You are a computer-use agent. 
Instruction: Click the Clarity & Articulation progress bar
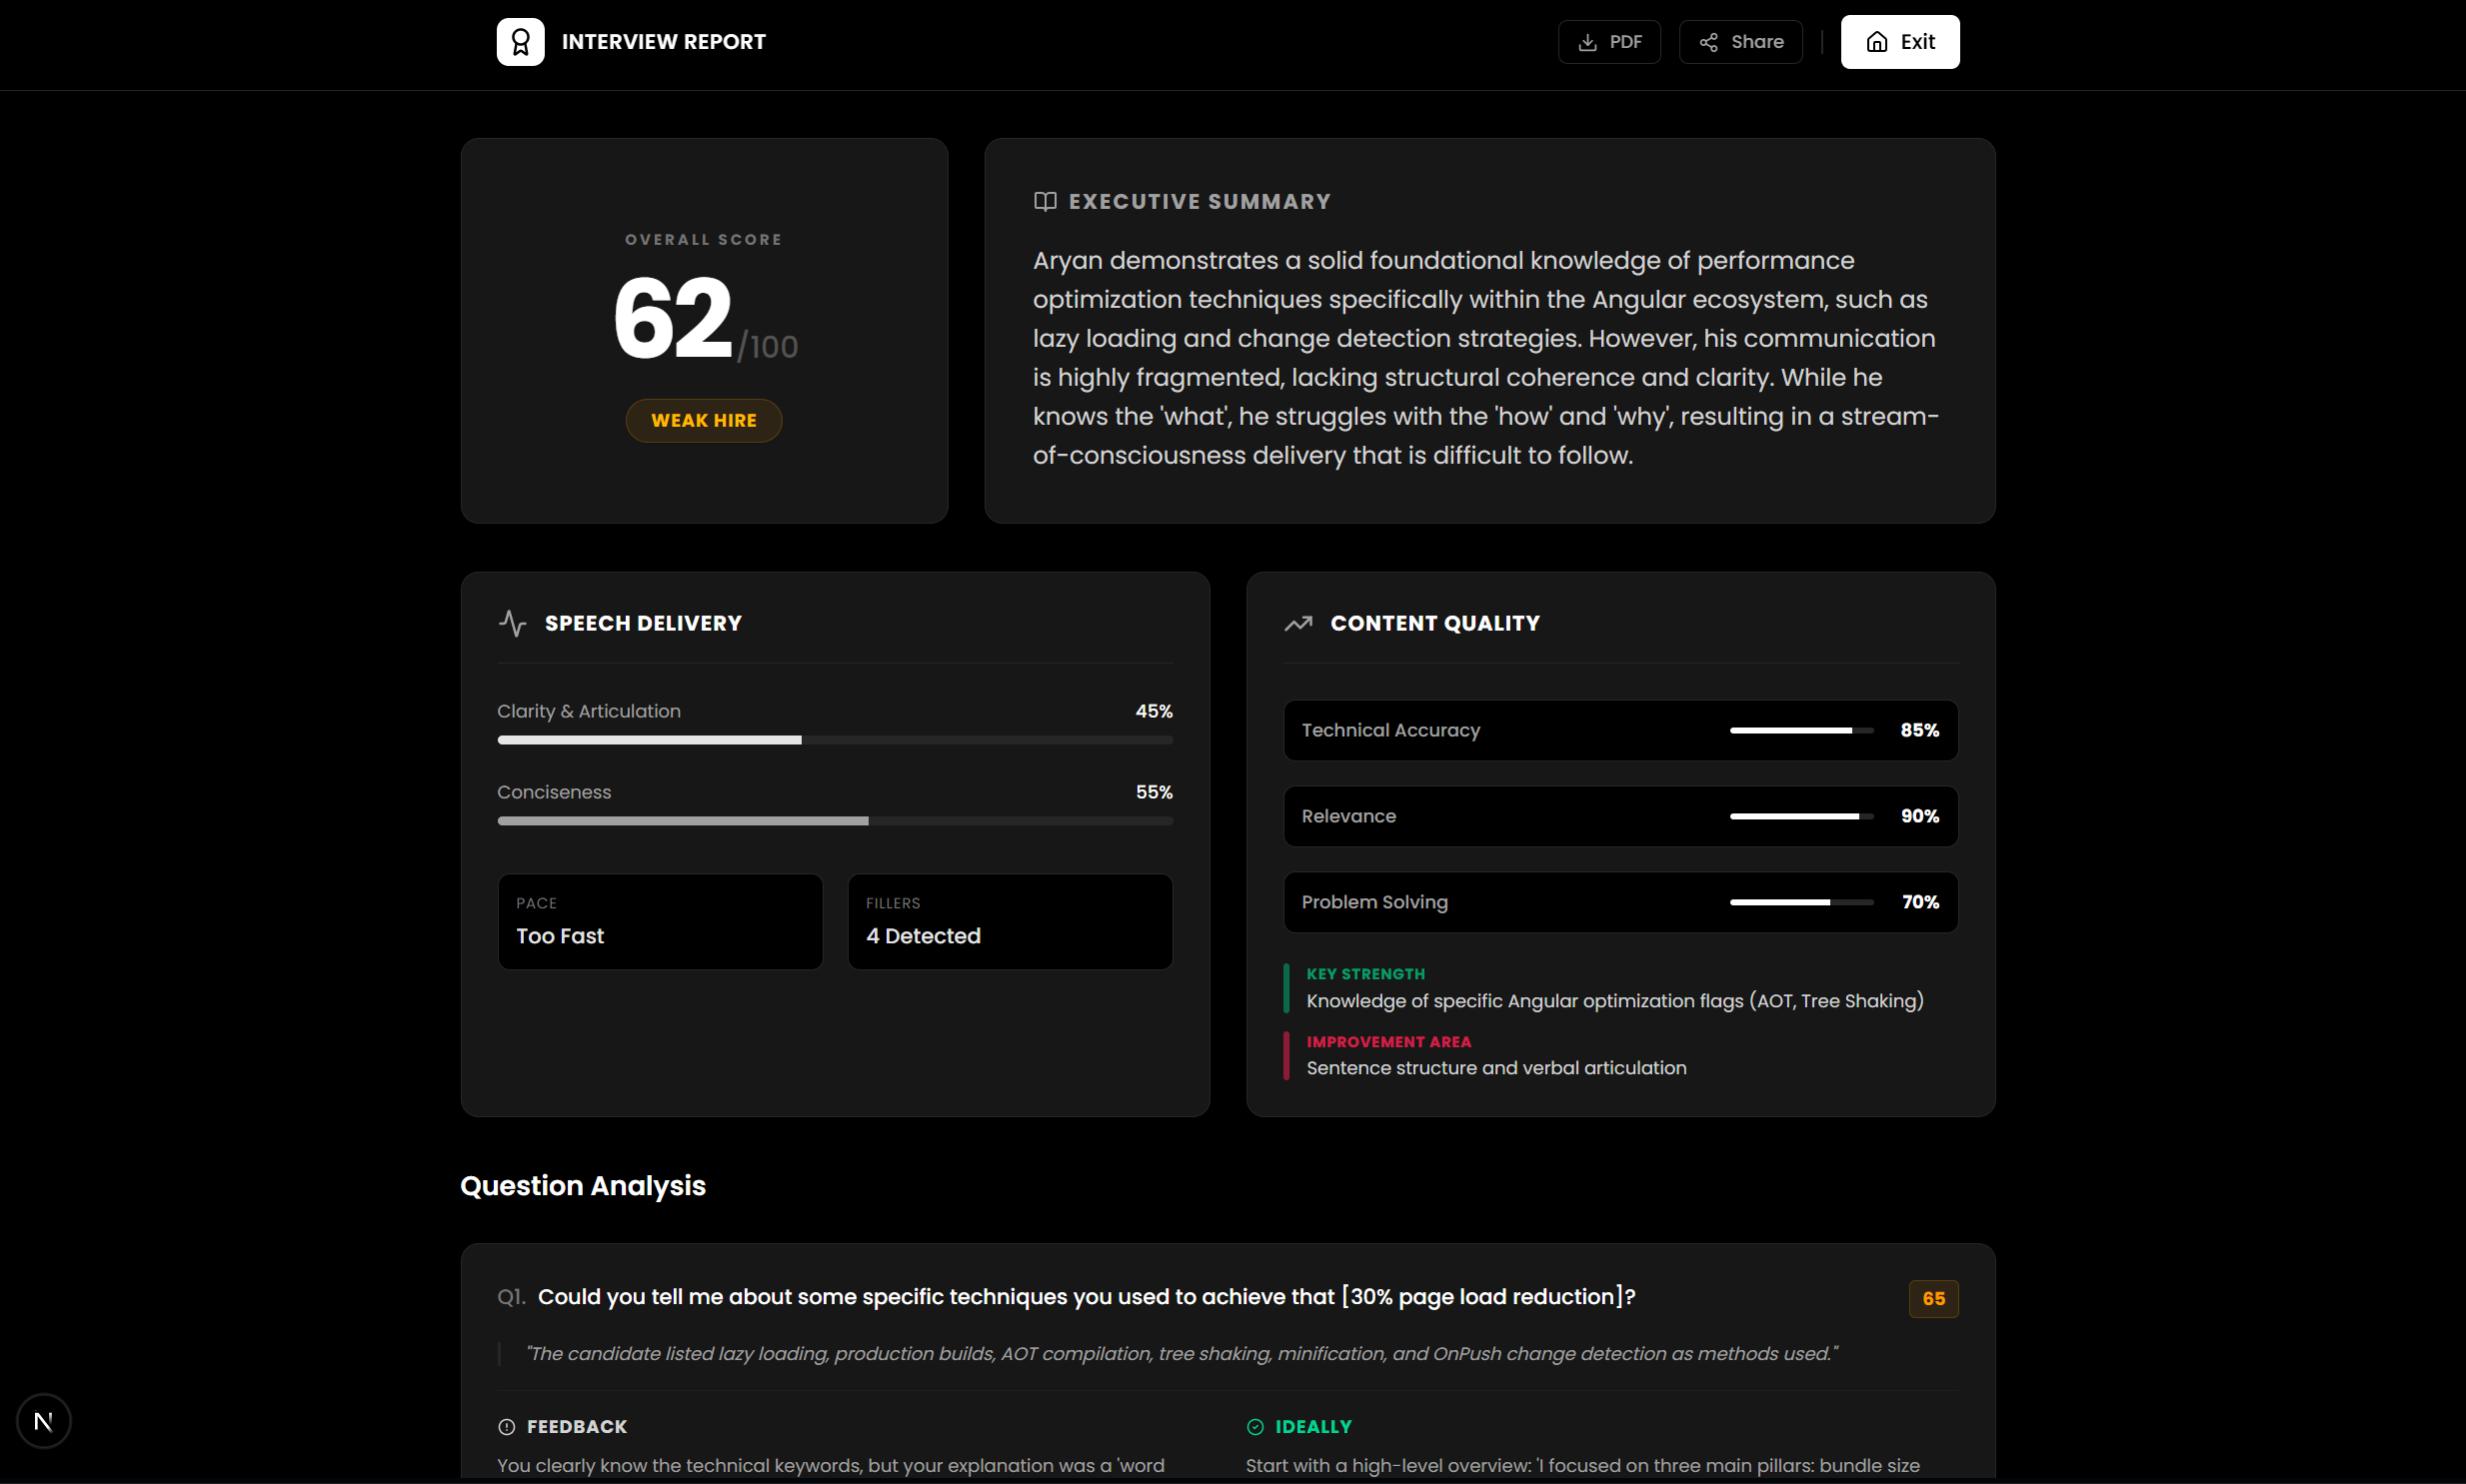tap(834, 740)
